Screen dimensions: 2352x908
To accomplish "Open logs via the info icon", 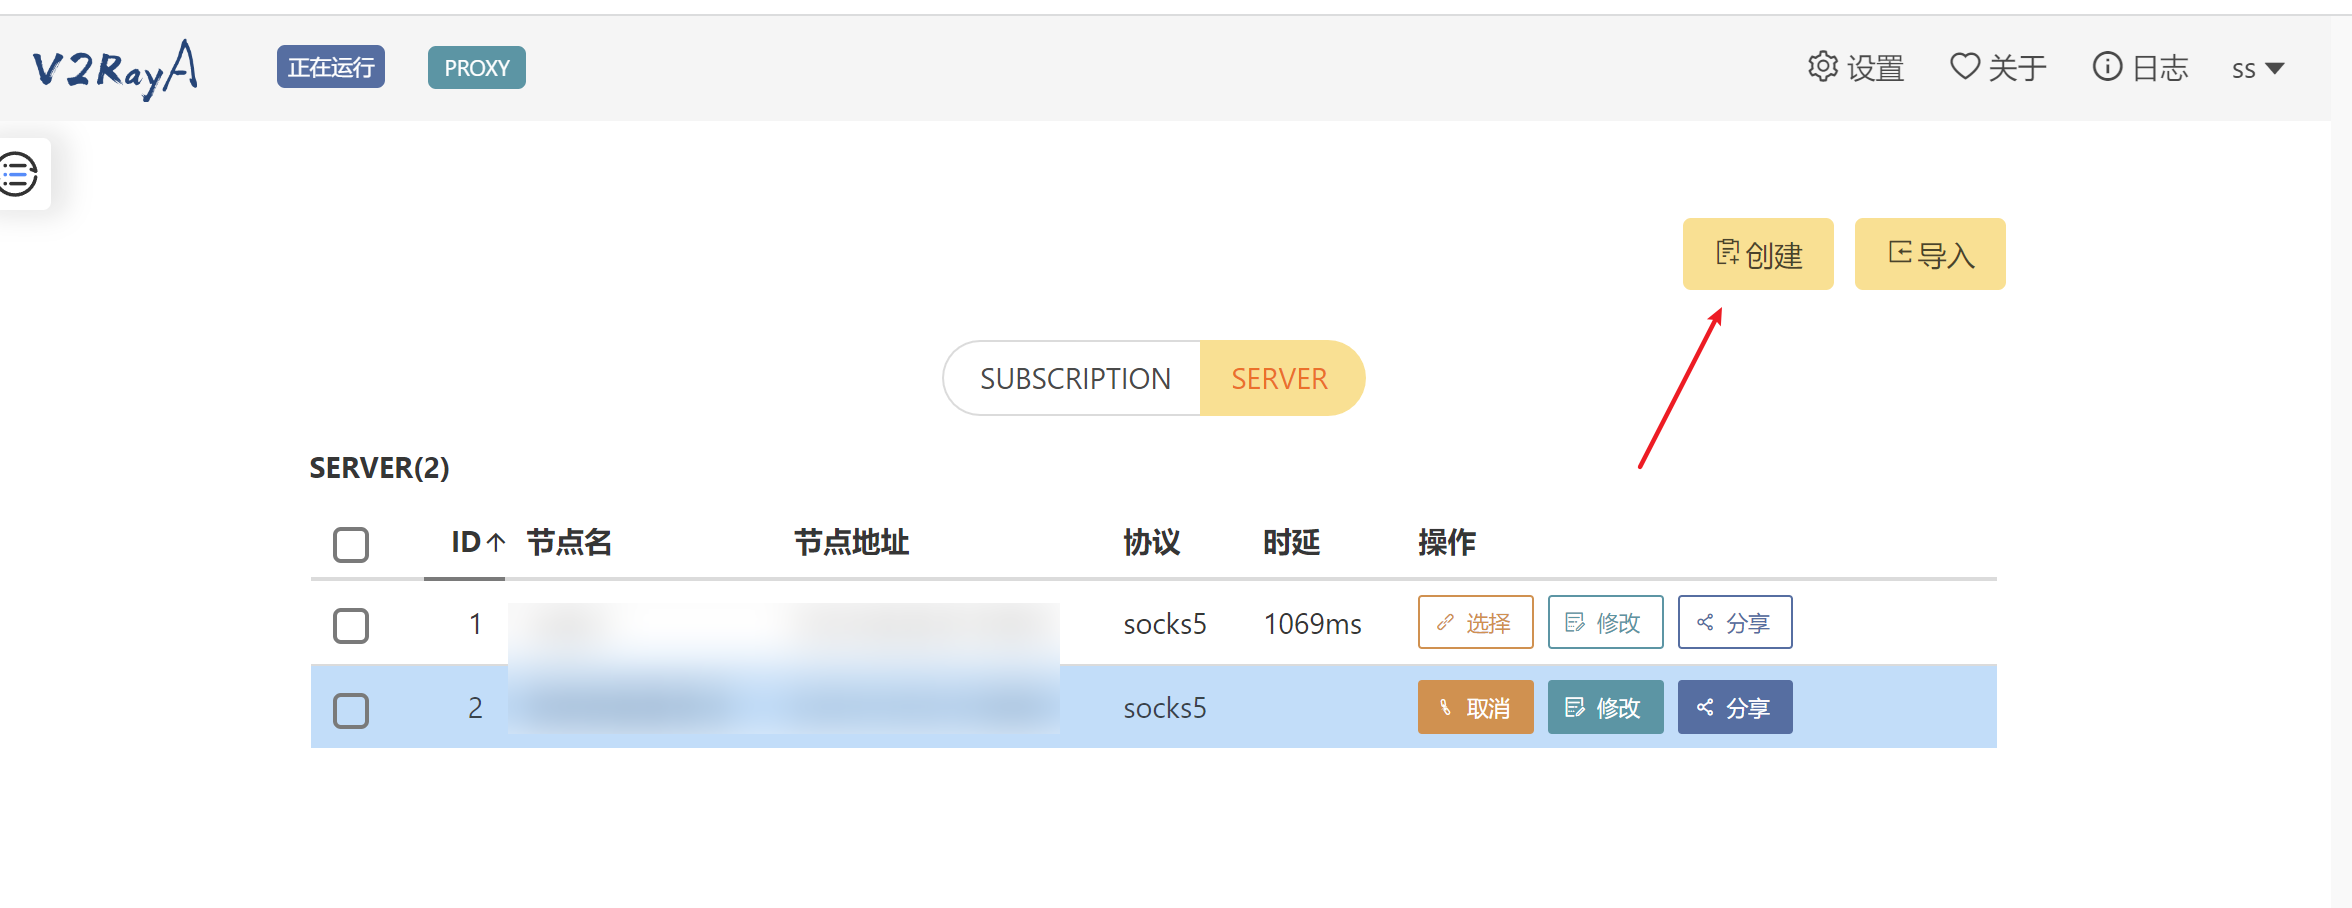I will (2107, 67).
